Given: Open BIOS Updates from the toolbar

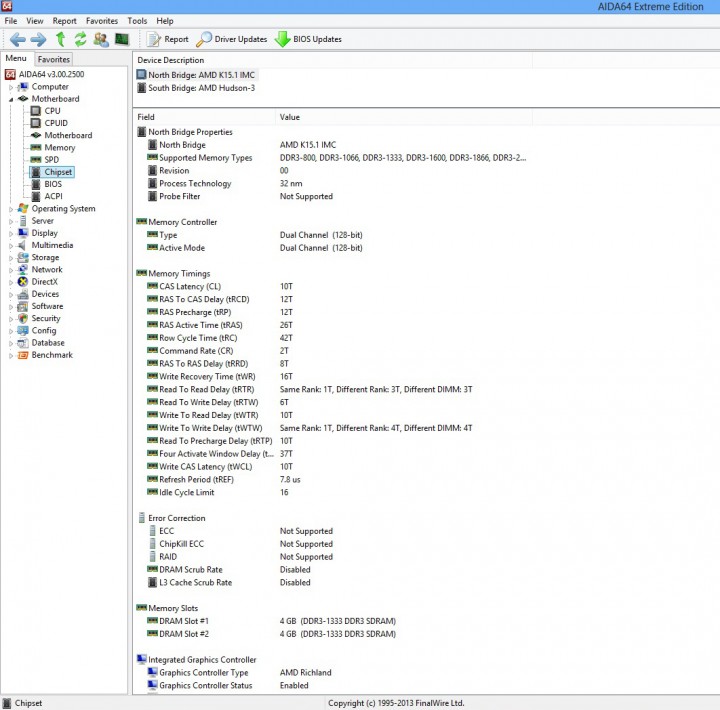Looking at the screenshot, I should pos(308,39).
